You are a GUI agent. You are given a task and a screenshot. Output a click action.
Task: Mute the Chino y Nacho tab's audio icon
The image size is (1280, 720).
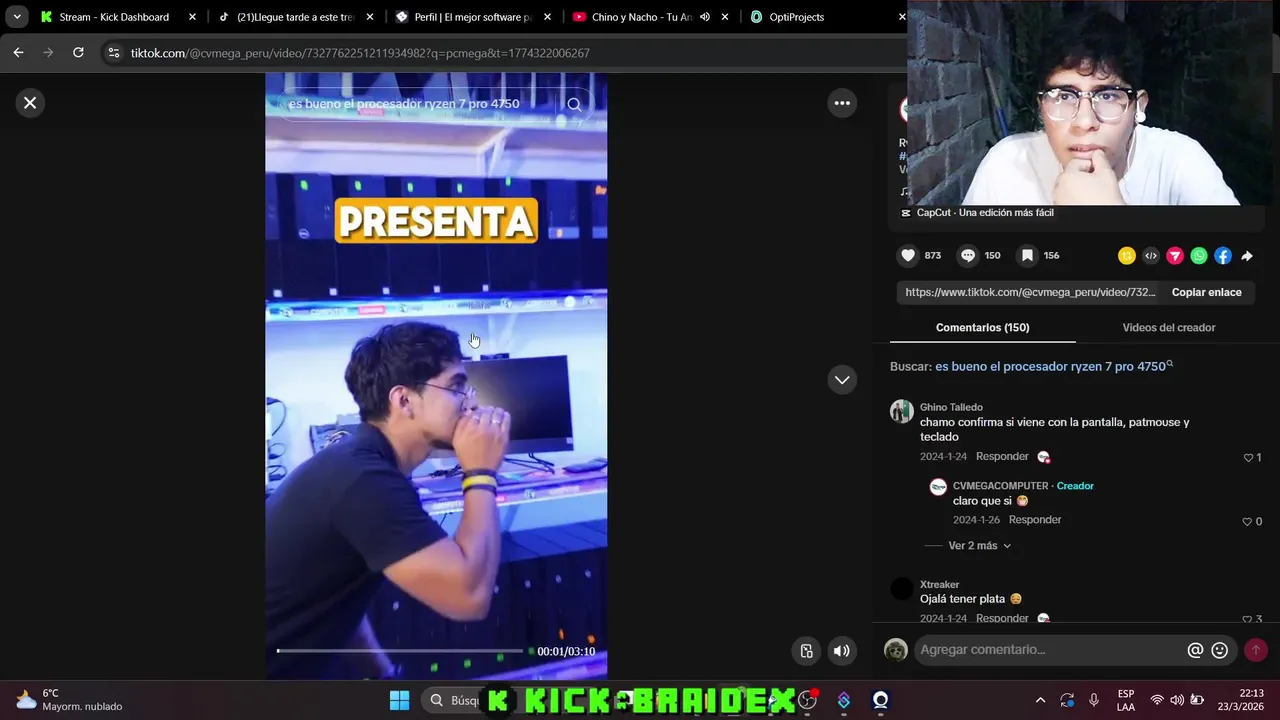click(705, 17)
